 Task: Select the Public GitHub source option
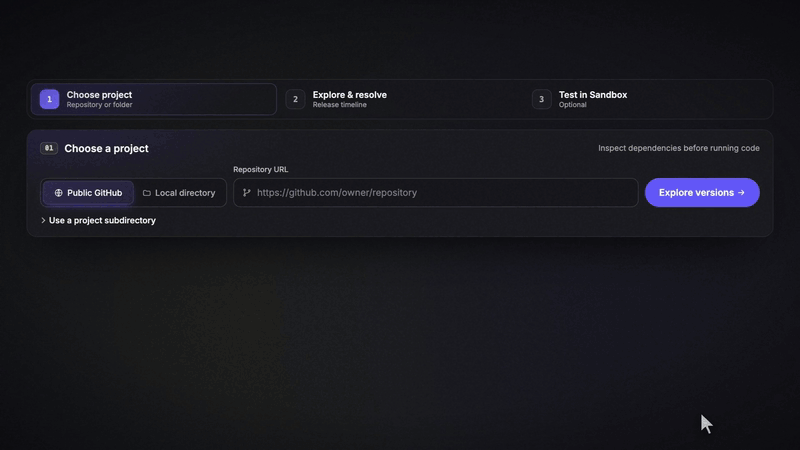coord(88,193)
